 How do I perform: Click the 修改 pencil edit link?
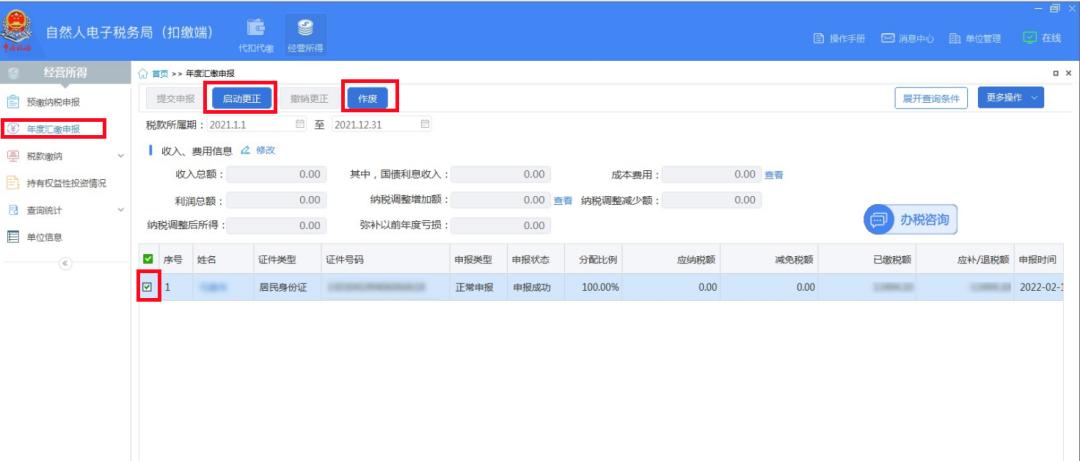pos(258,150)
